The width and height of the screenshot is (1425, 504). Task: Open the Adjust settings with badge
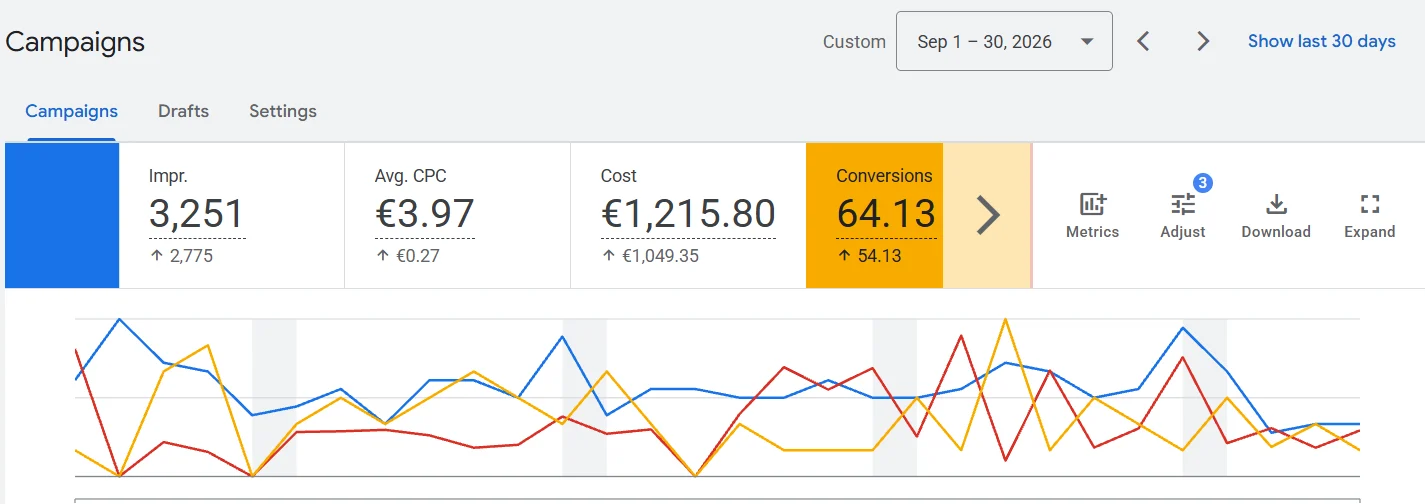click(1183, 216)
